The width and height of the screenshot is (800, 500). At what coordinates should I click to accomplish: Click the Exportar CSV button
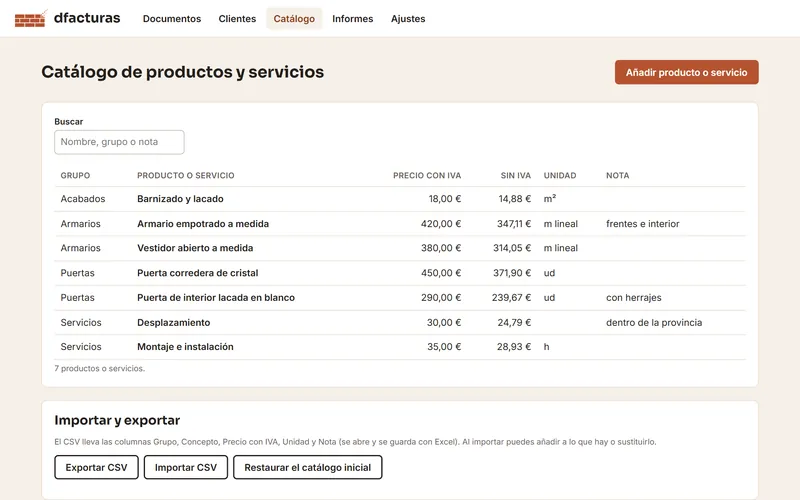(x=96, y=467)
